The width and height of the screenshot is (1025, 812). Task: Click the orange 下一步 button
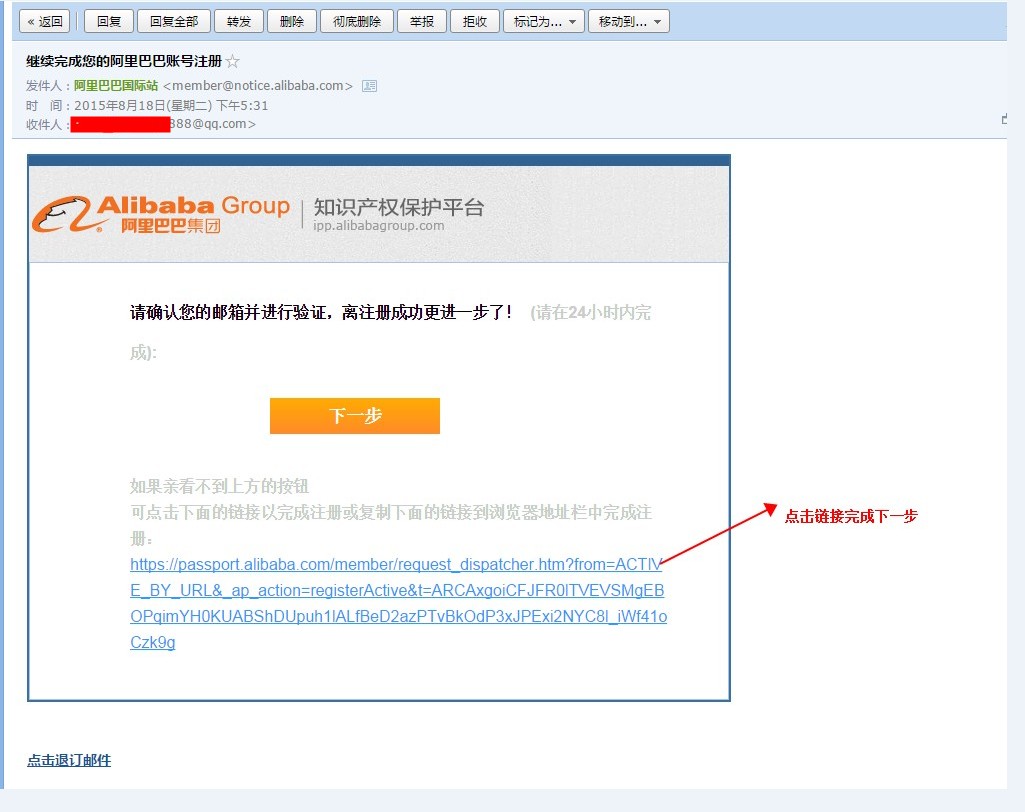point(355,416)
